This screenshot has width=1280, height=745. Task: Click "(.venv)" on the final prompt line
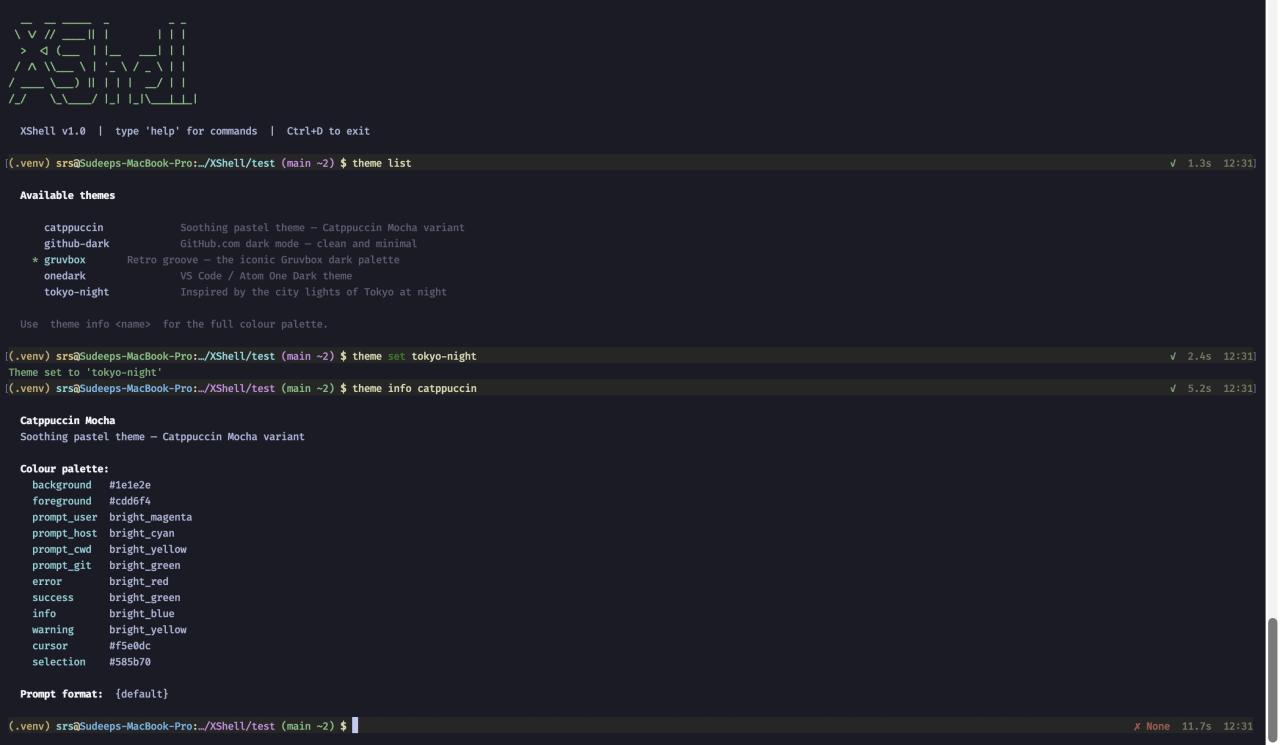[x=29, y=726]
